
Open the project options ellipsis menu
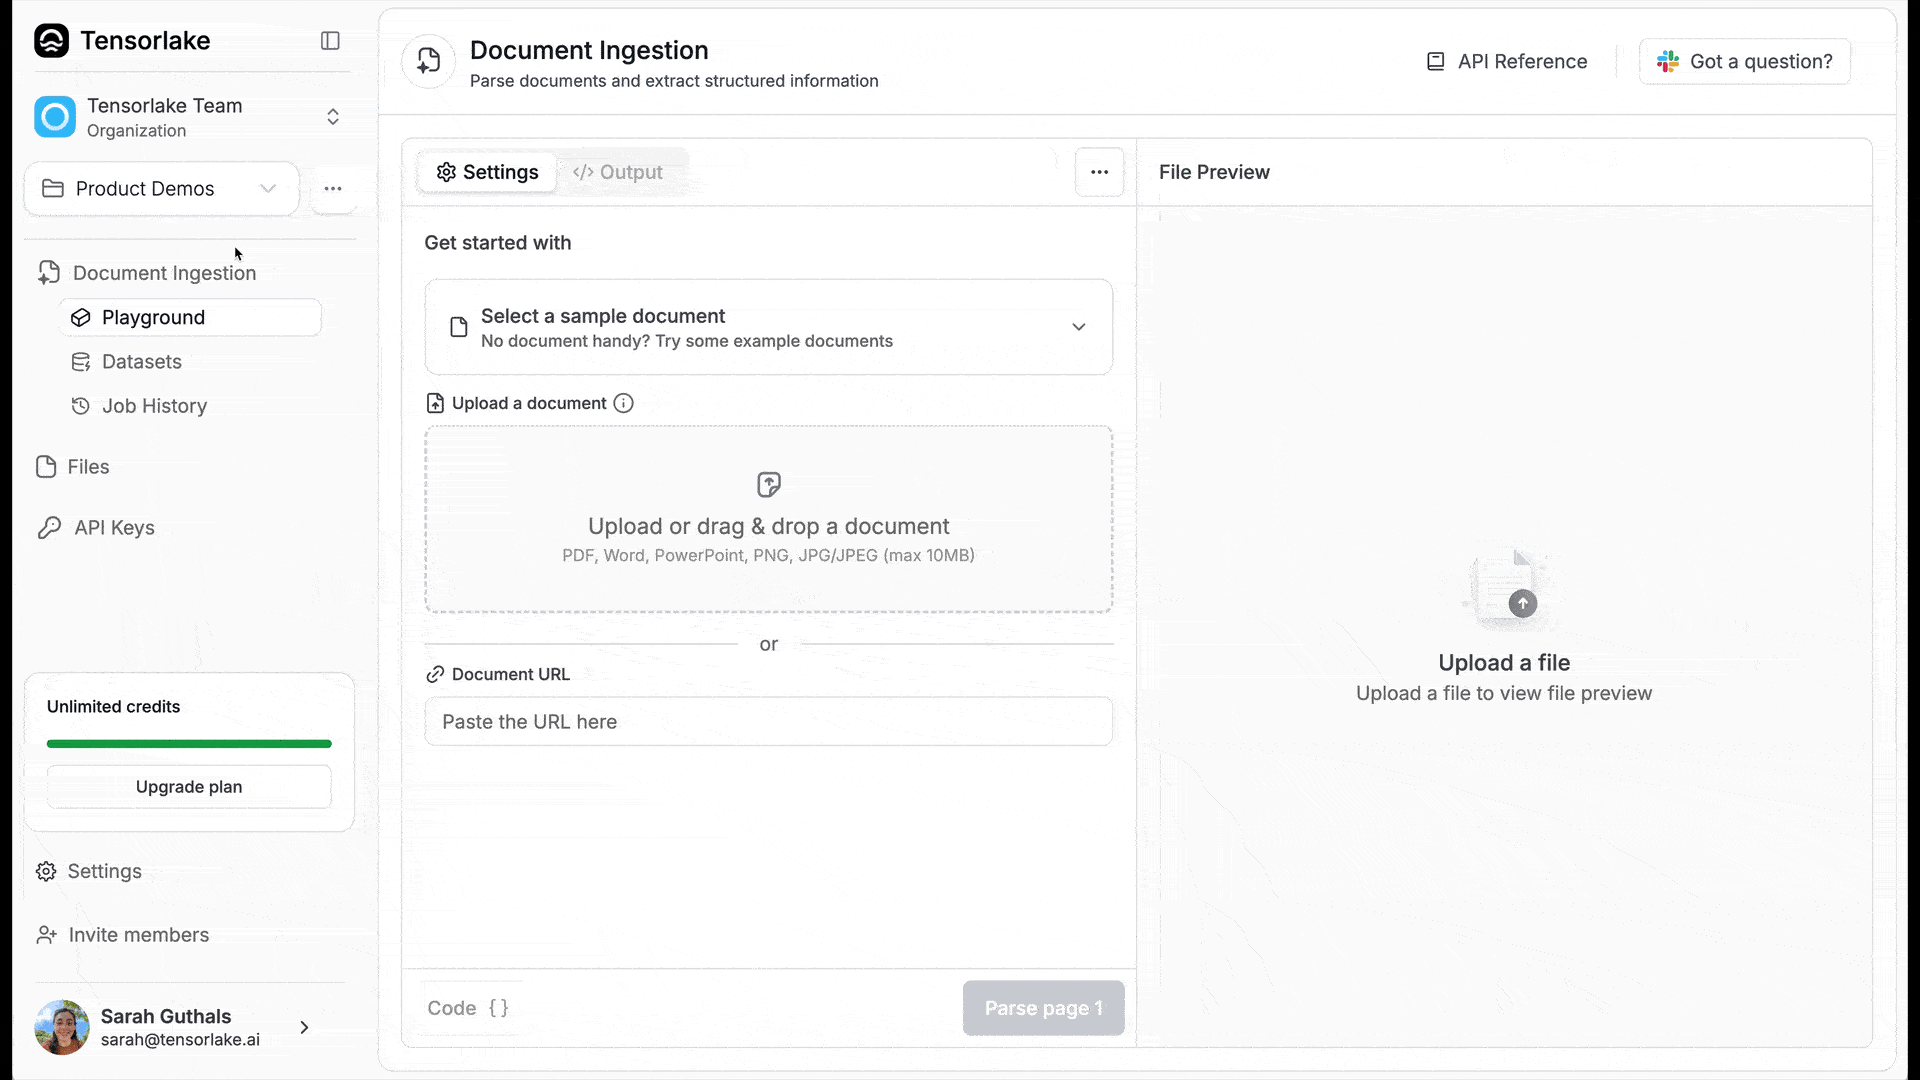pyautogui.click(x=333, y=189)
